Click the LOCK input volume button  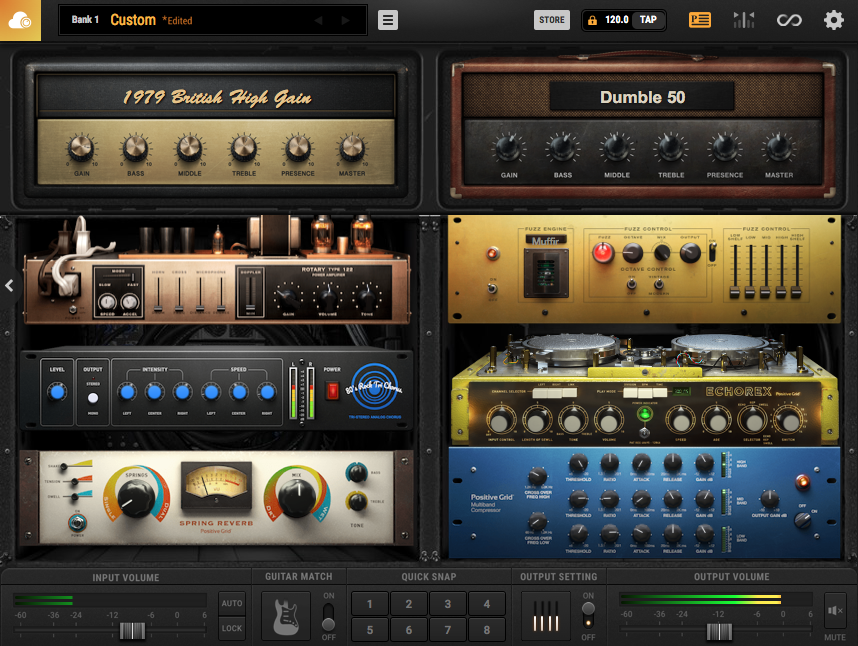(x=232, y=628)
